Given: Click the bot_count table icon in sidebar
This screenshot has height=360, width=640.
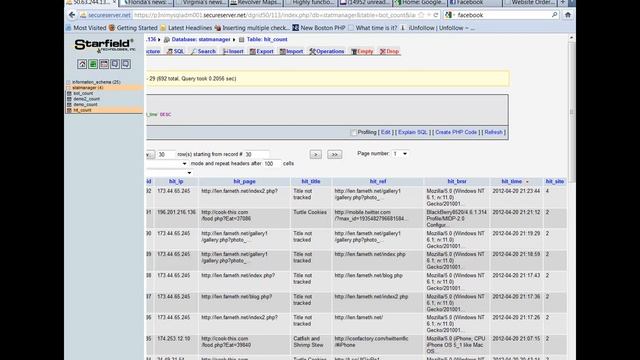Looking at the screenshot, I should point(69,93).
